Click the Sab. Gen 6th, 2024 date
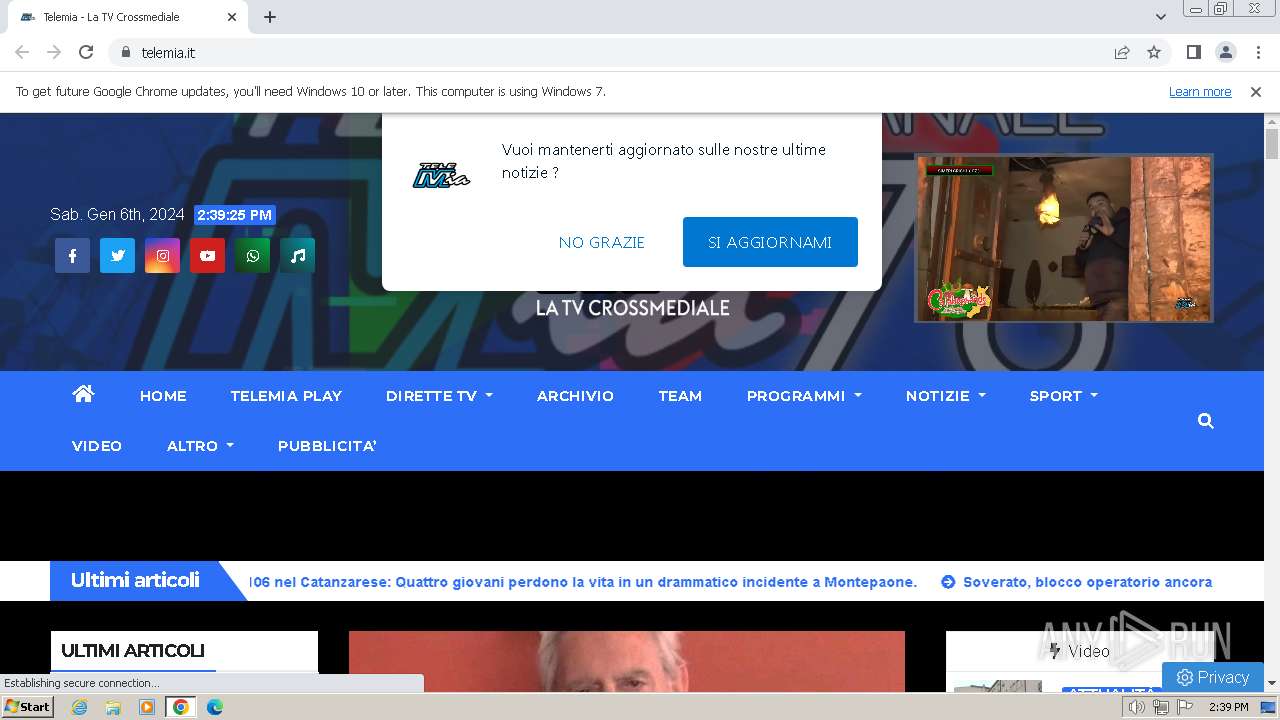The width and height of the screenshot is (1280, 720). 117,215
